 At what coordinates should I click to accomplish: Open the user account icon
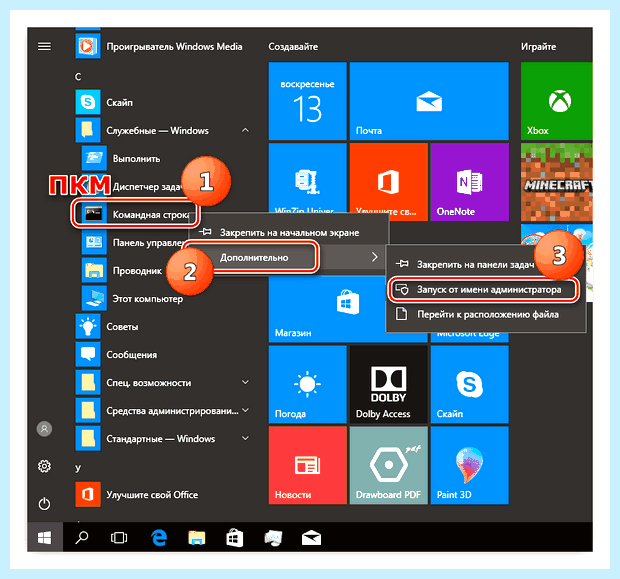point(44,429)
